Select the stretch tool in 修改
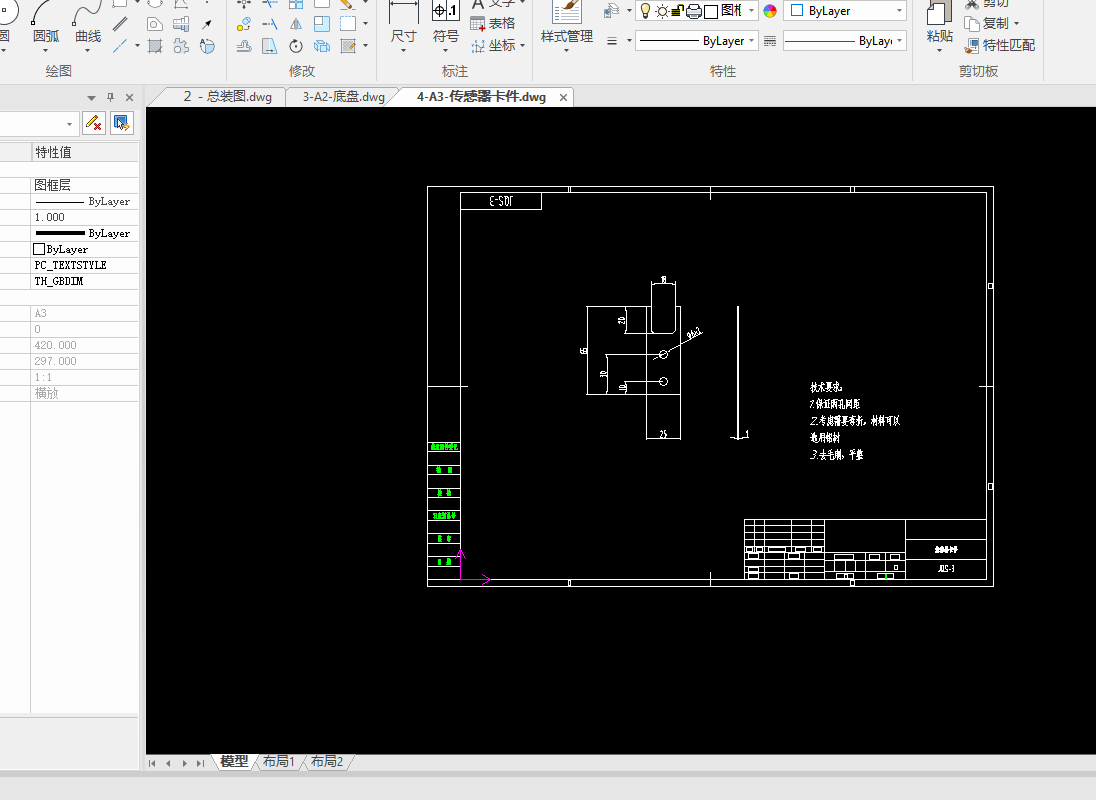 [270, 46]
